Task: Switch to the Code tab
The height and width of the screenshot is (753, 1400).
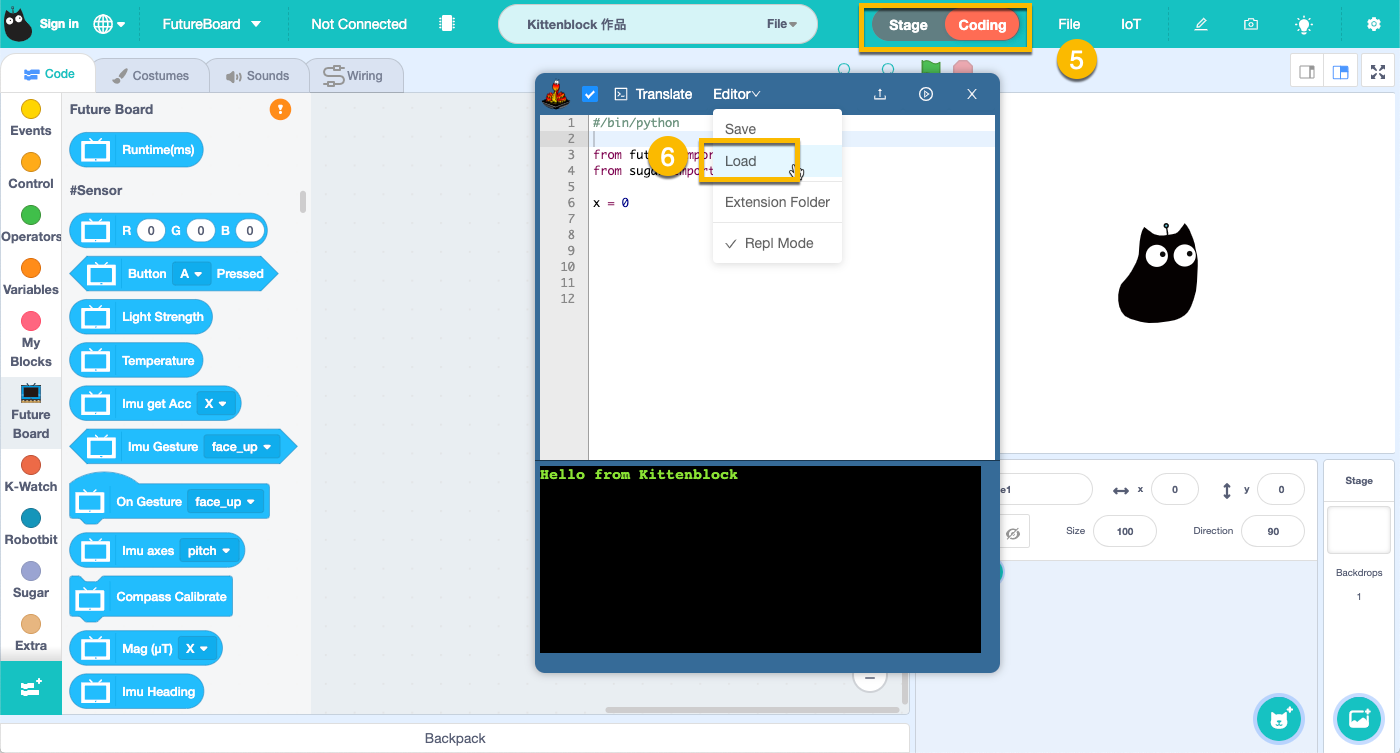Action: tap(48, 74)
